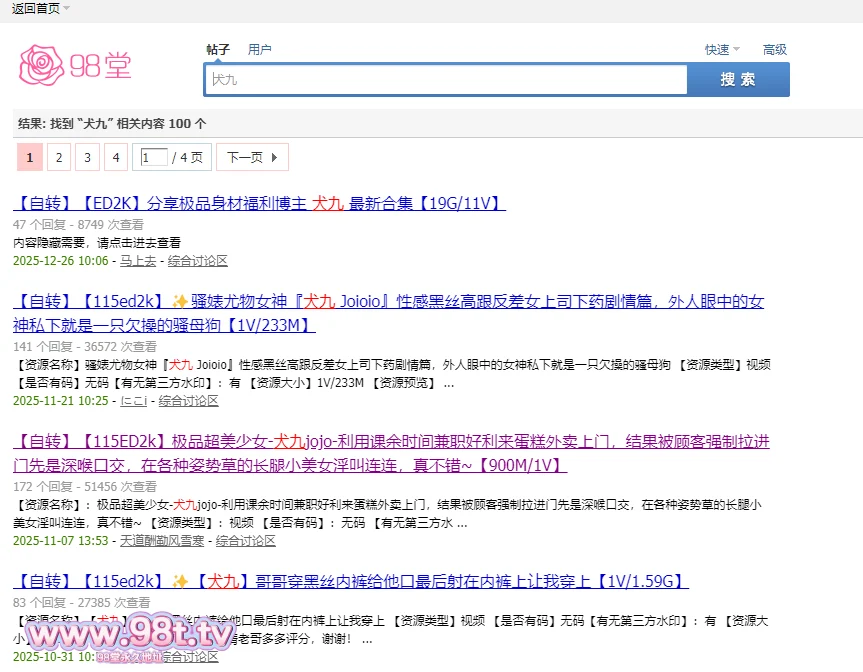Image resolution: width=863 pixels, height=672 pixels.
Task: Jump to results page 2
Action: [58, 157]
